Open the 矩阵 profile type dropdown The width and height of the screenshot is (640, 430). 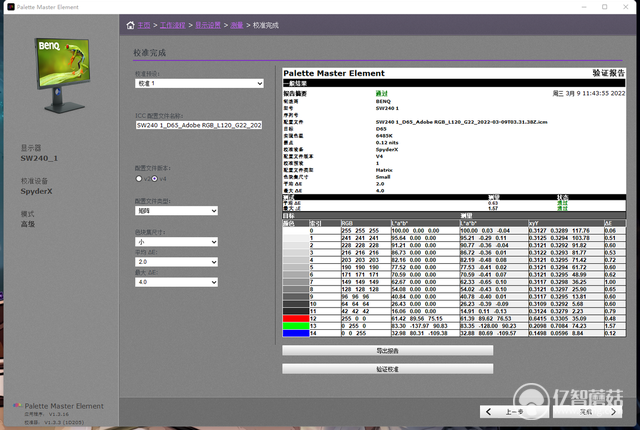[176, 211]
